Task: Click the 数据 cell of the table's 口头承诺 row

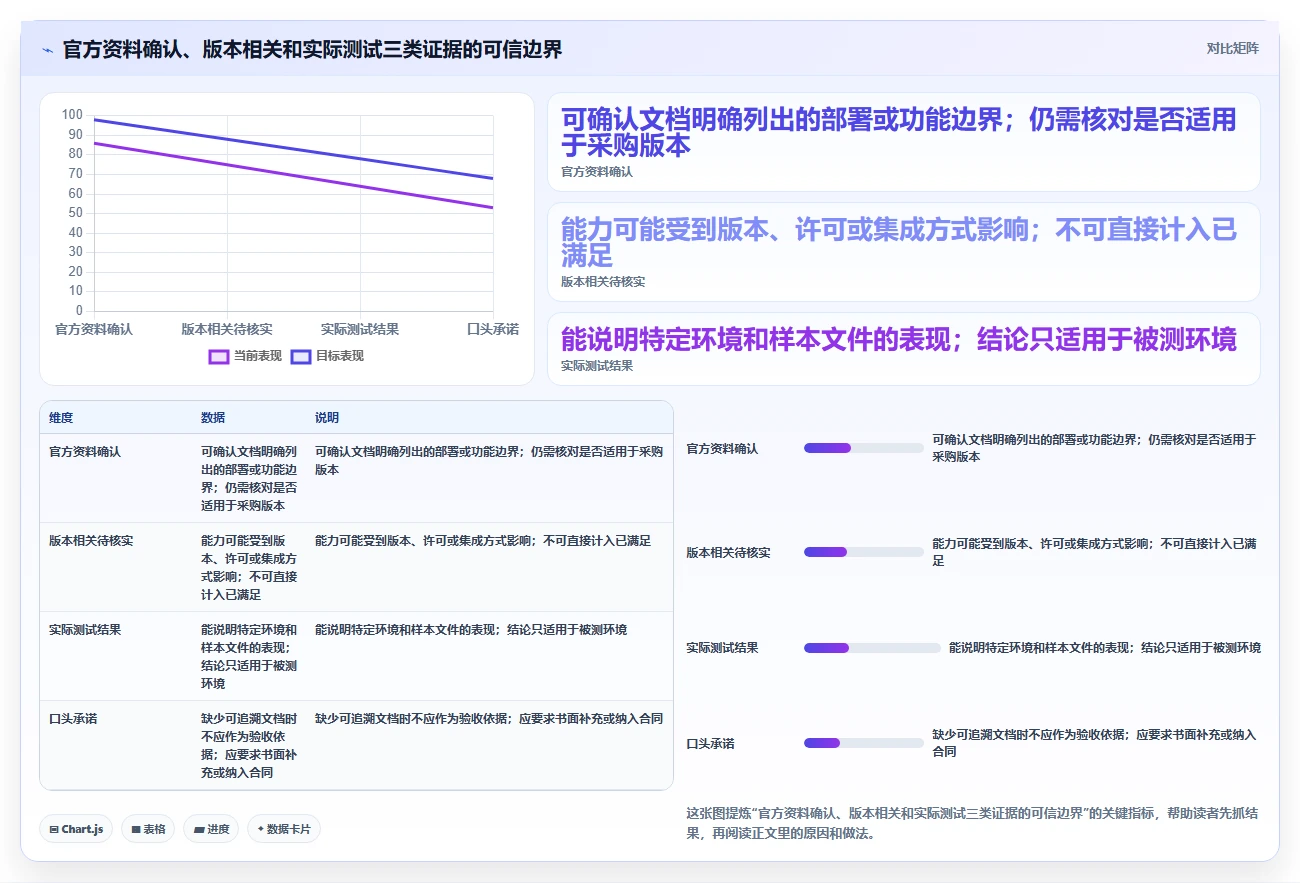Action: click(x=249, y=746)
